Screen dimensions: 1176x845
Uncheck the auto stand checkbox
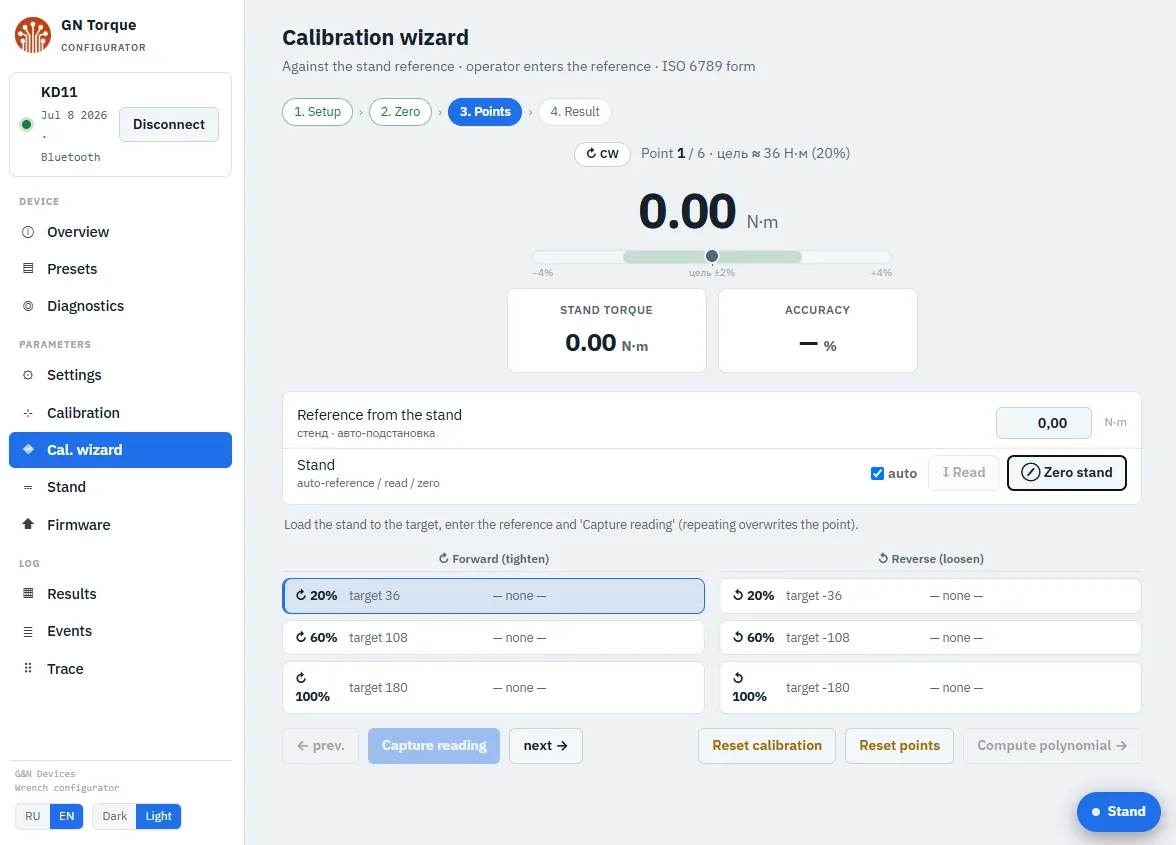pos(877,473)
